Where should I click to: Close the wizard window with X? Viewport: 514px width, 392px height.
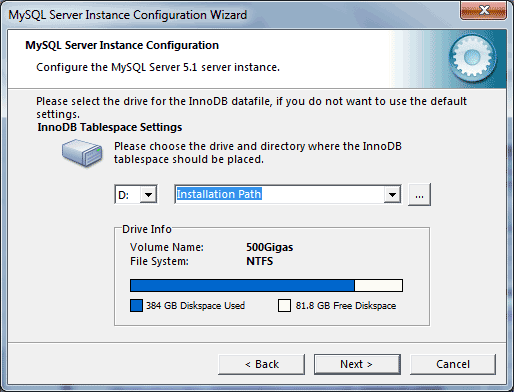point(484,10)
